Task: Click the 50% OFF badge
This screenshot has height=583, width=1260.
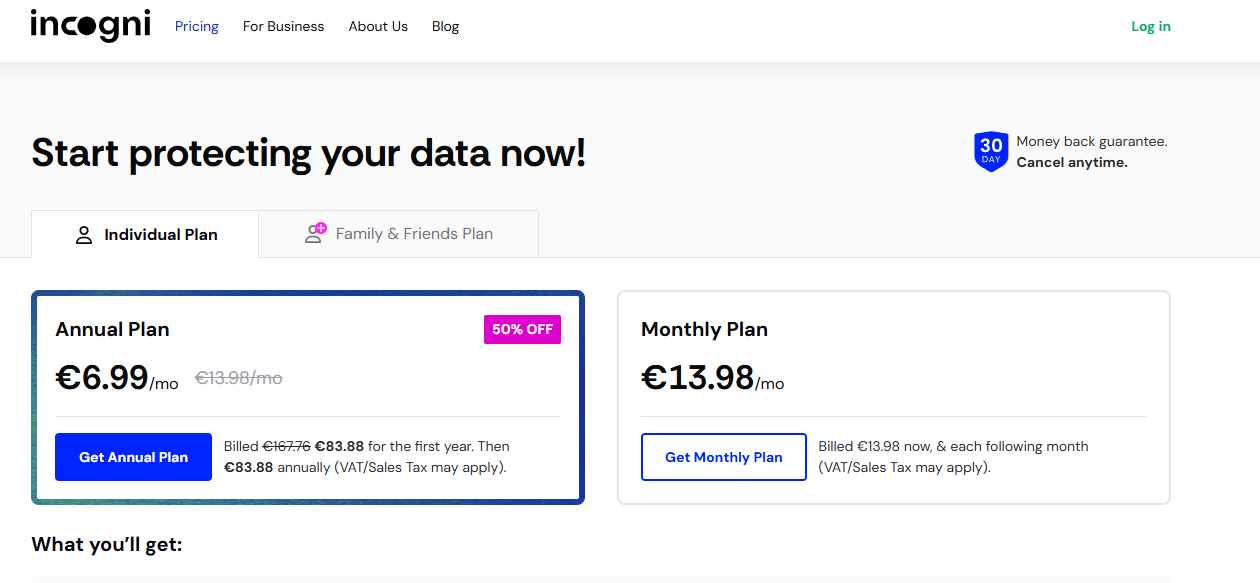Action: pyautogui.click(x=522, y=329)
